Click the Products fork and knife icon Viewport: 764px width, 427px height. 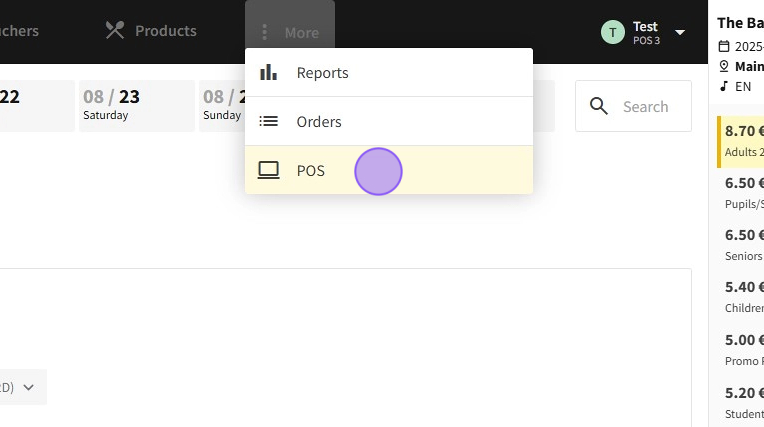tap(115, 31)
